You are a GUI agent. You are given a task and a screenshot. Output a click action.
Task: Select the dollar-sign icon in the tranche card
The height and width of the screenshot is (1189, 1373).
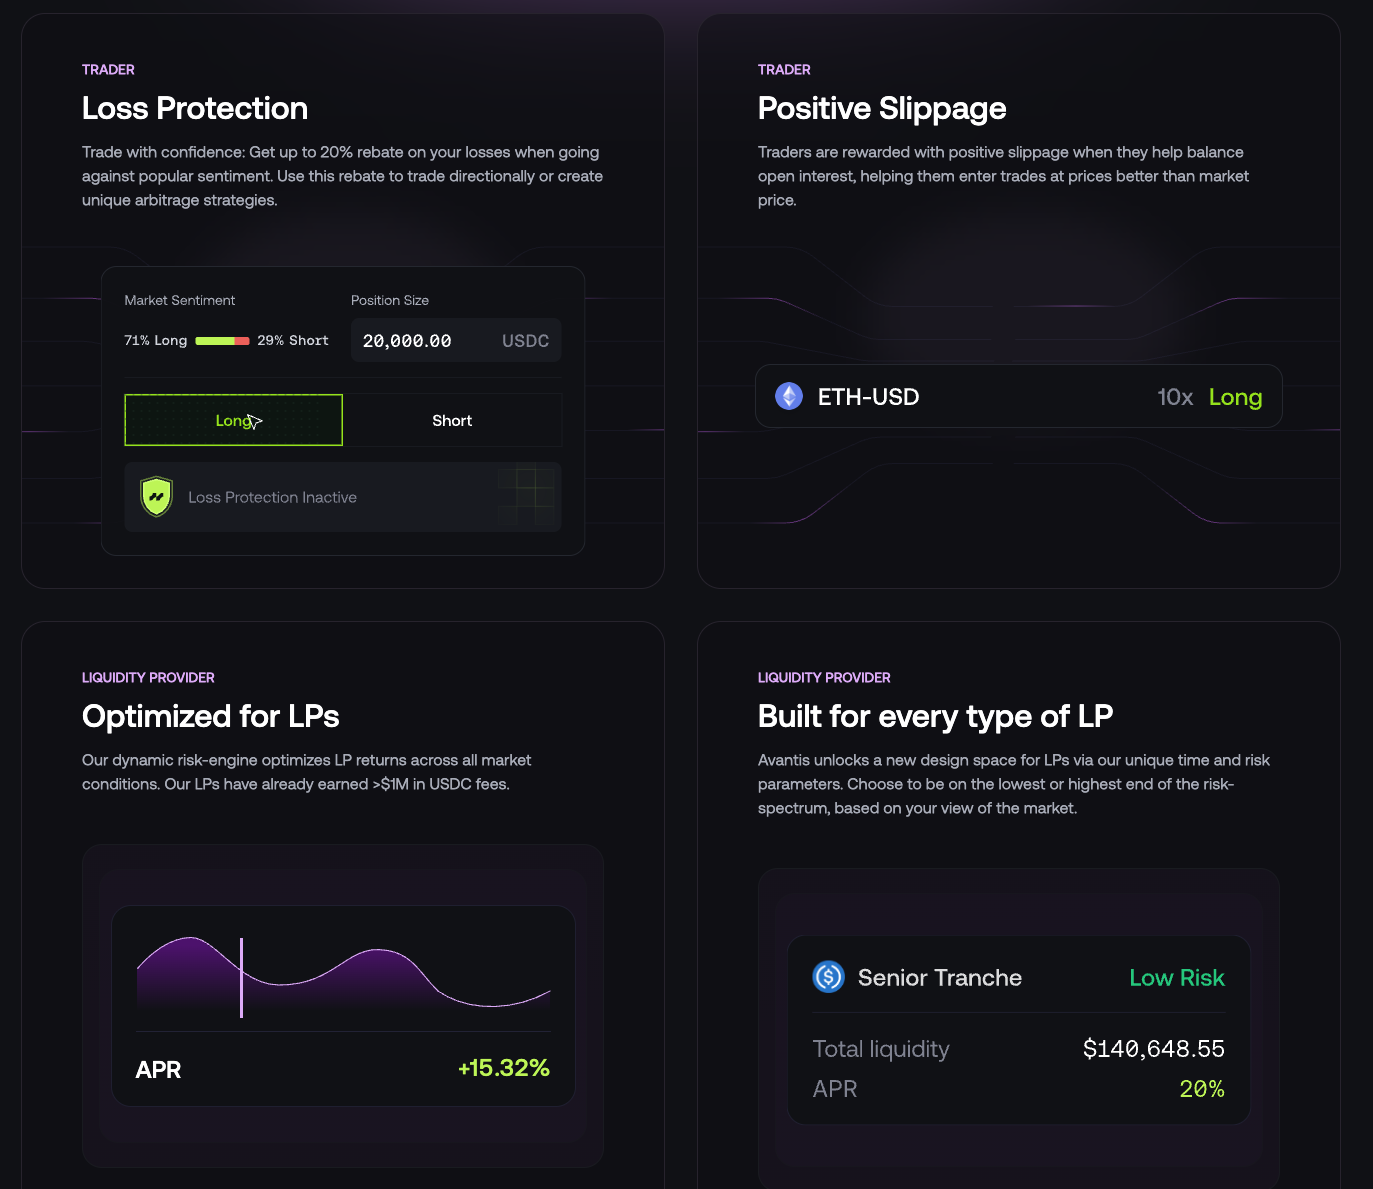[x=828, y=977]
